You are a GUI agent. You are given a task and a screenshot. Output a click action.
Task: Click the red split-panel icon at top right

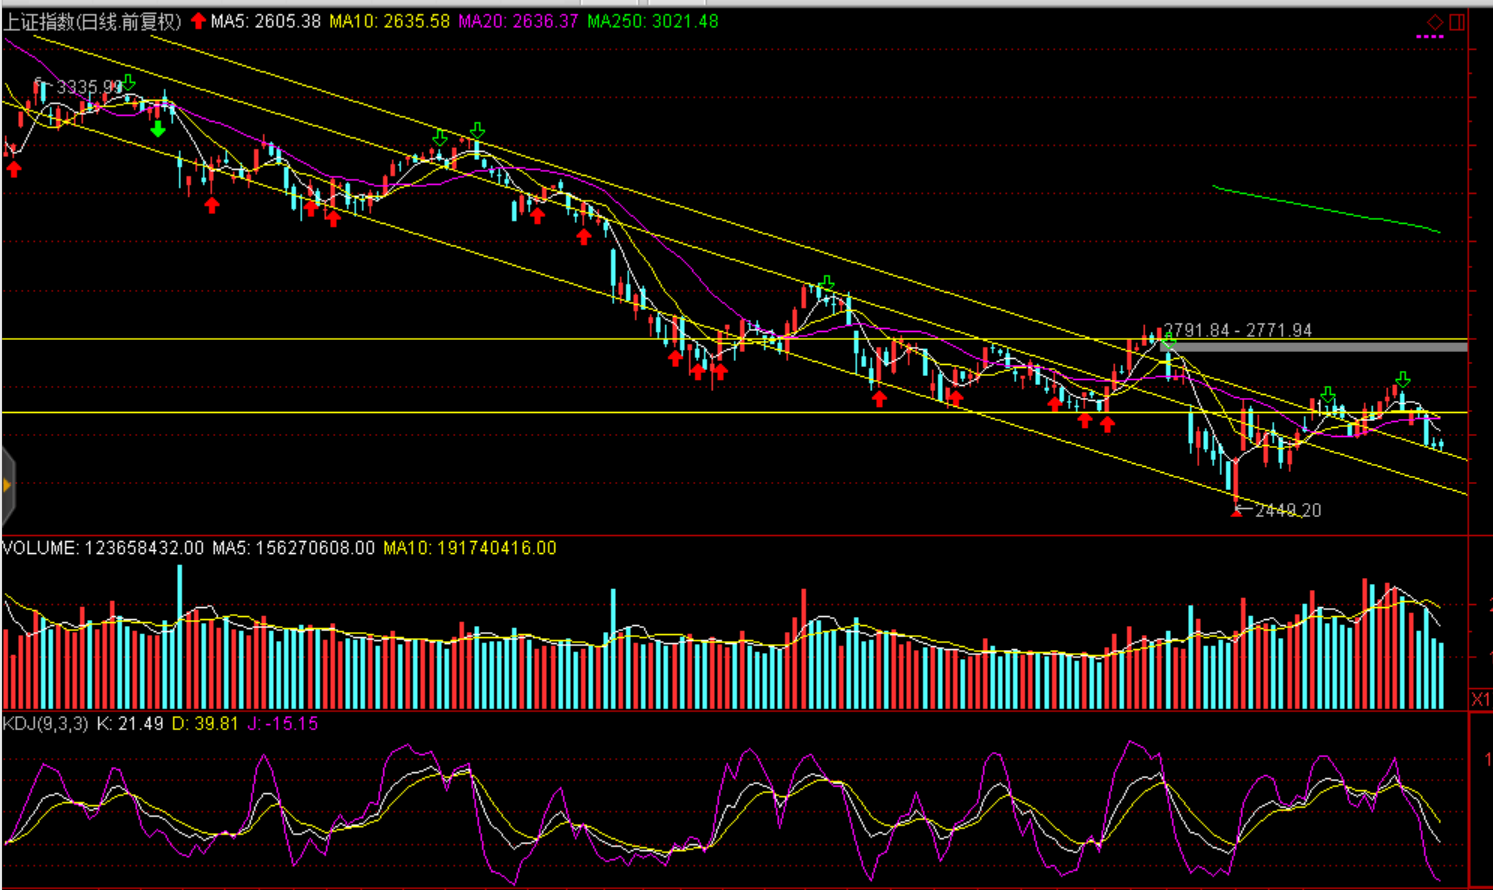(1457, 21)
